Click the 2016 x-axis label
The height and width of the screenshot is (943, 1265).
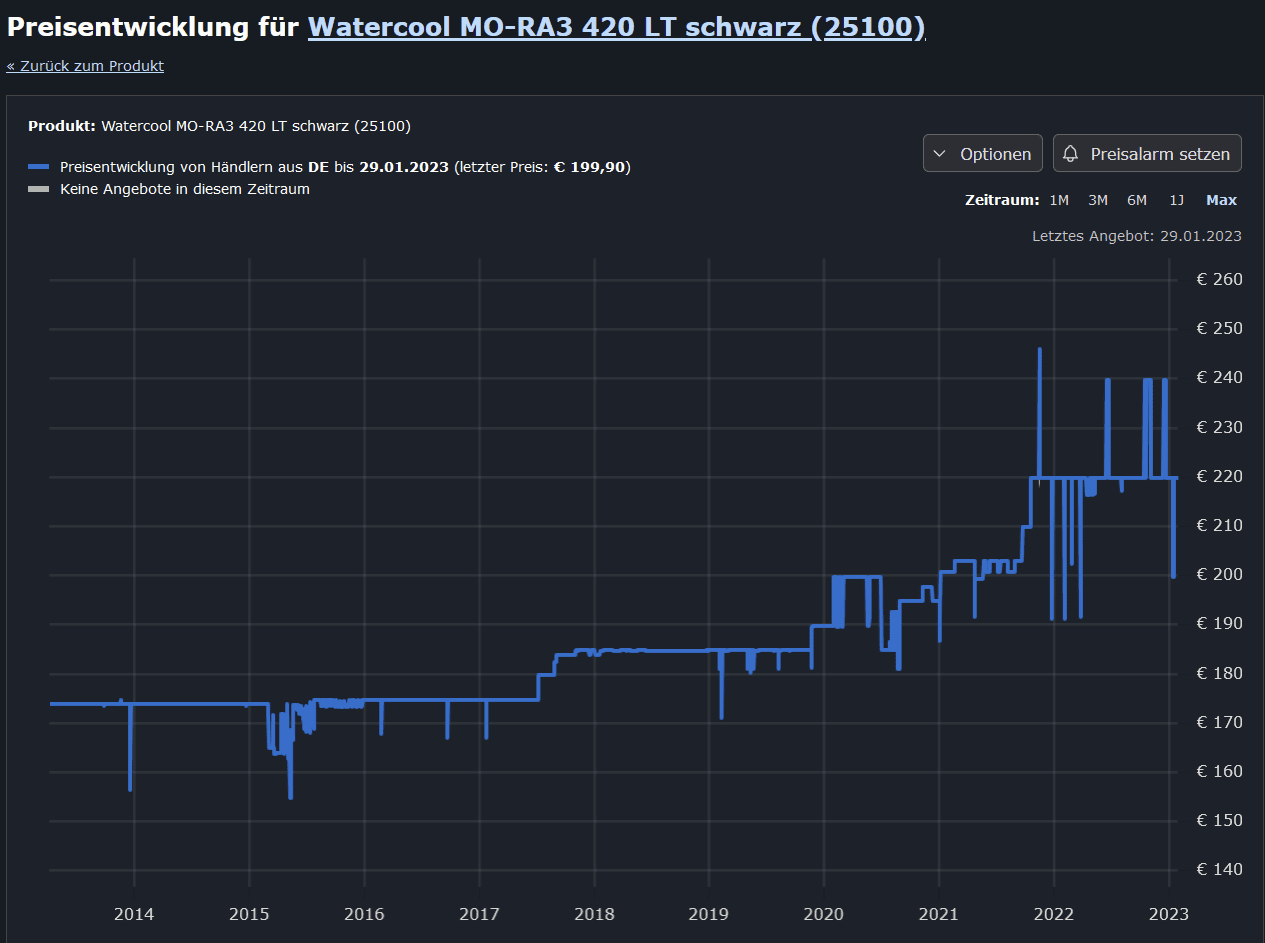pos(364,914)
